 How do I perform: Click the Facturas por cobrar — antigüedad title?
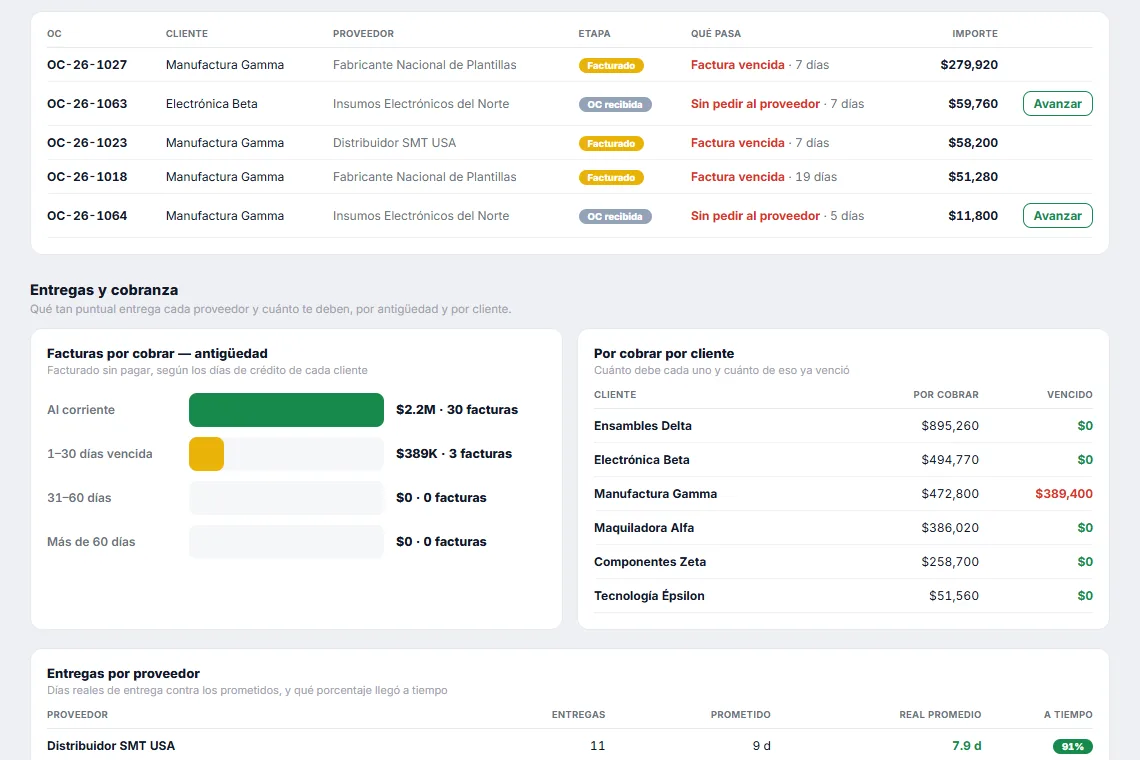[157, 353]
